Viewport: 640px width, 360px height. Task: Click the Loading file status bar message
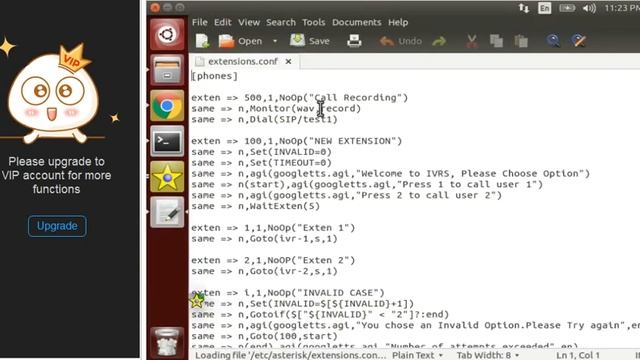[x=290, y=355]
